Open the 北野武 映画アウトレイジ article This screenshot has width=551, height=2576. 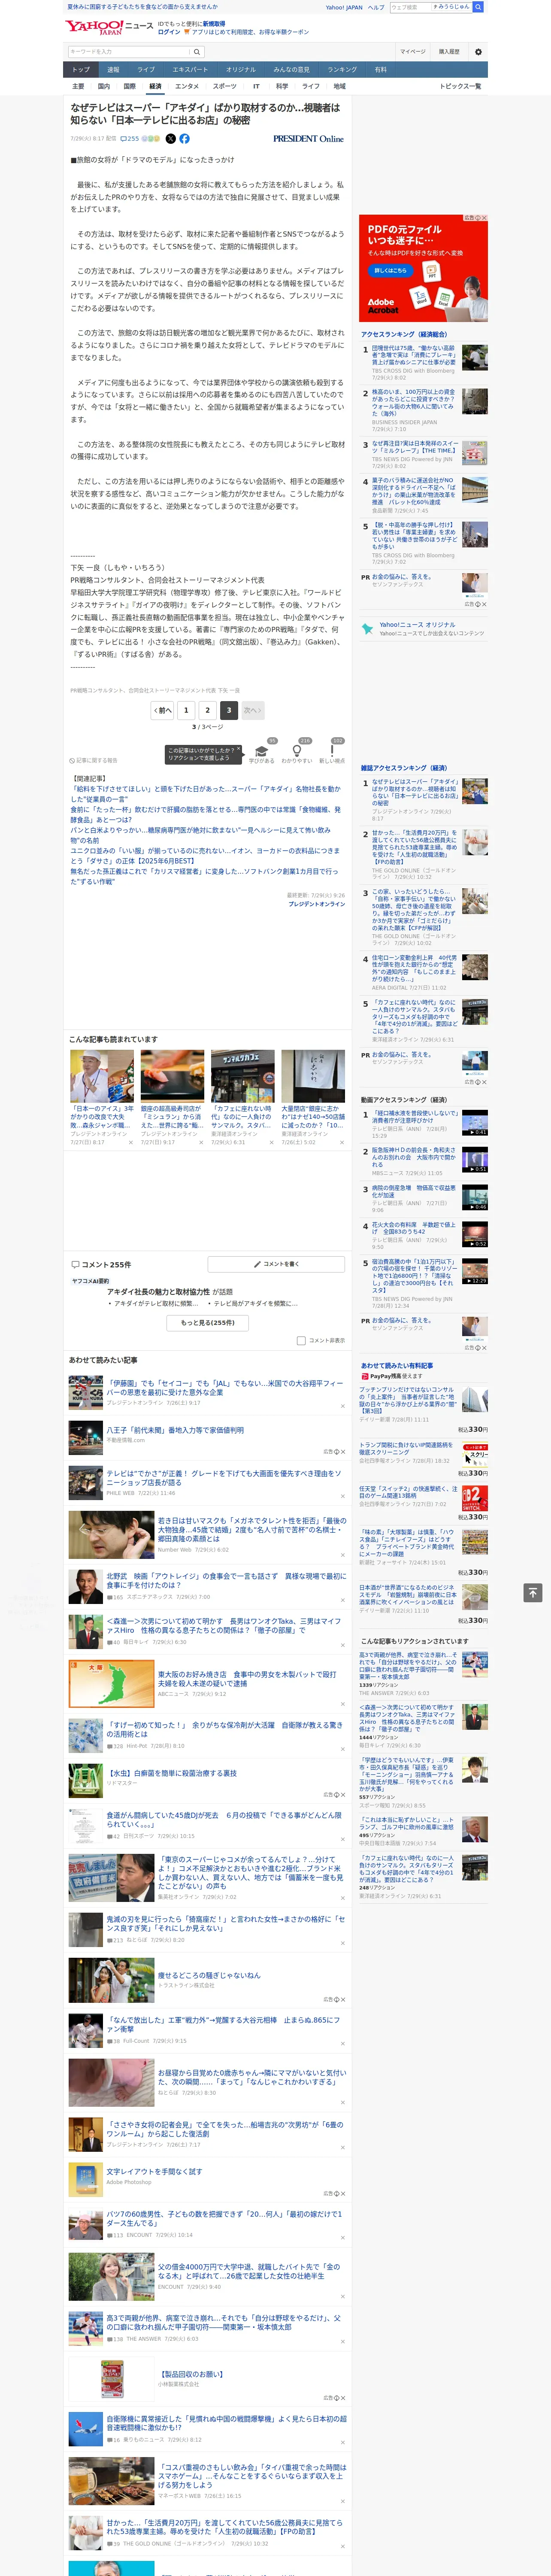[x=226, y=1581]
